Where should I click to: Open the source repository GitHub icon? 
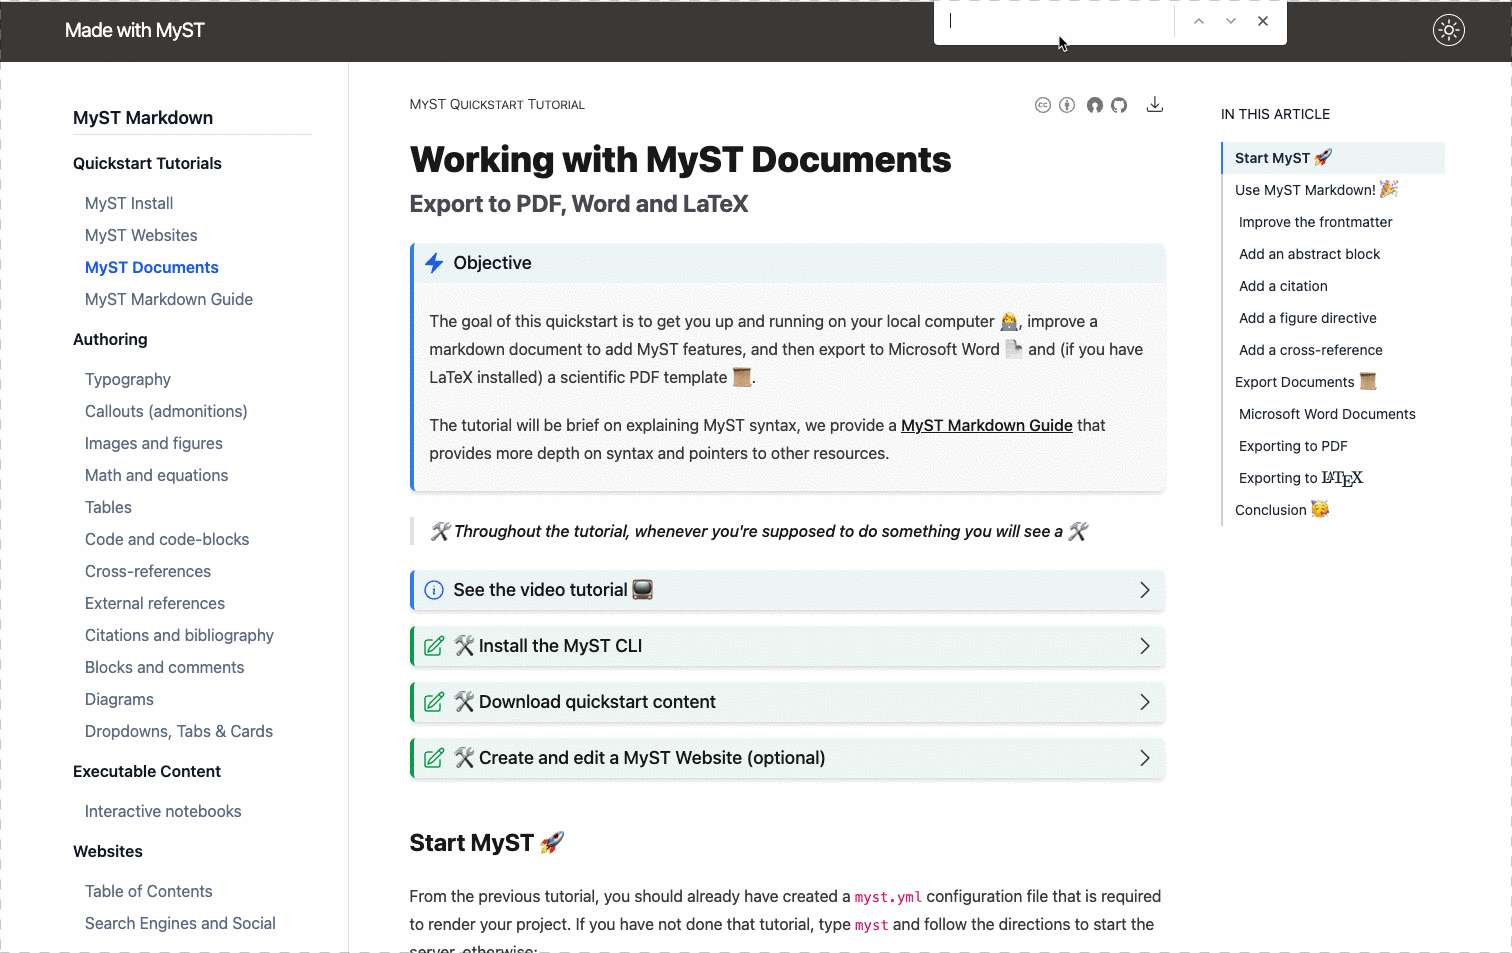1119,104
